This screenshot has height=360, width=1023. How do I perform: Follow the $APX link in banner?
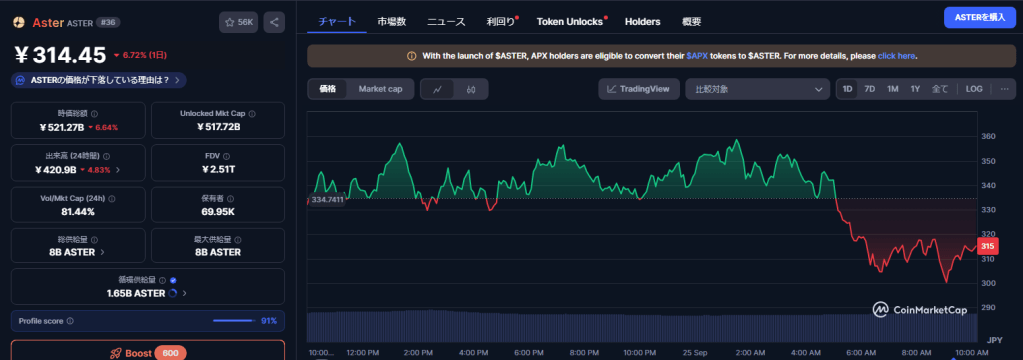697,56
